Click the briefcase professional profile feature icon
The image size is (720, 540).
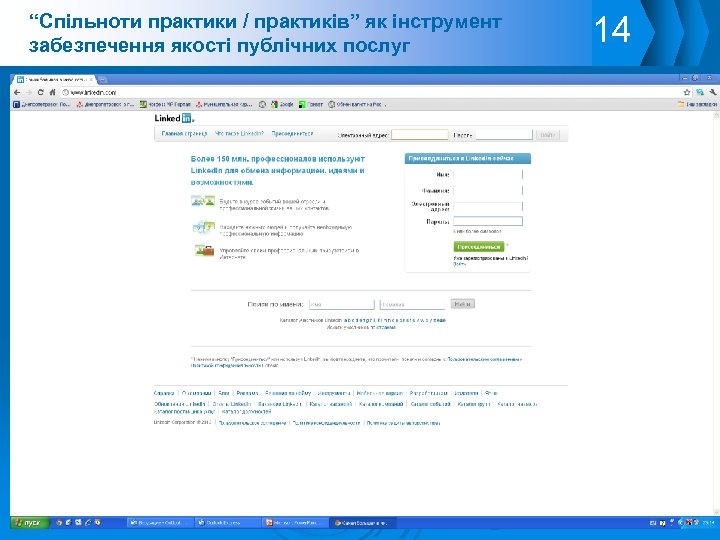tap(204, 250)
